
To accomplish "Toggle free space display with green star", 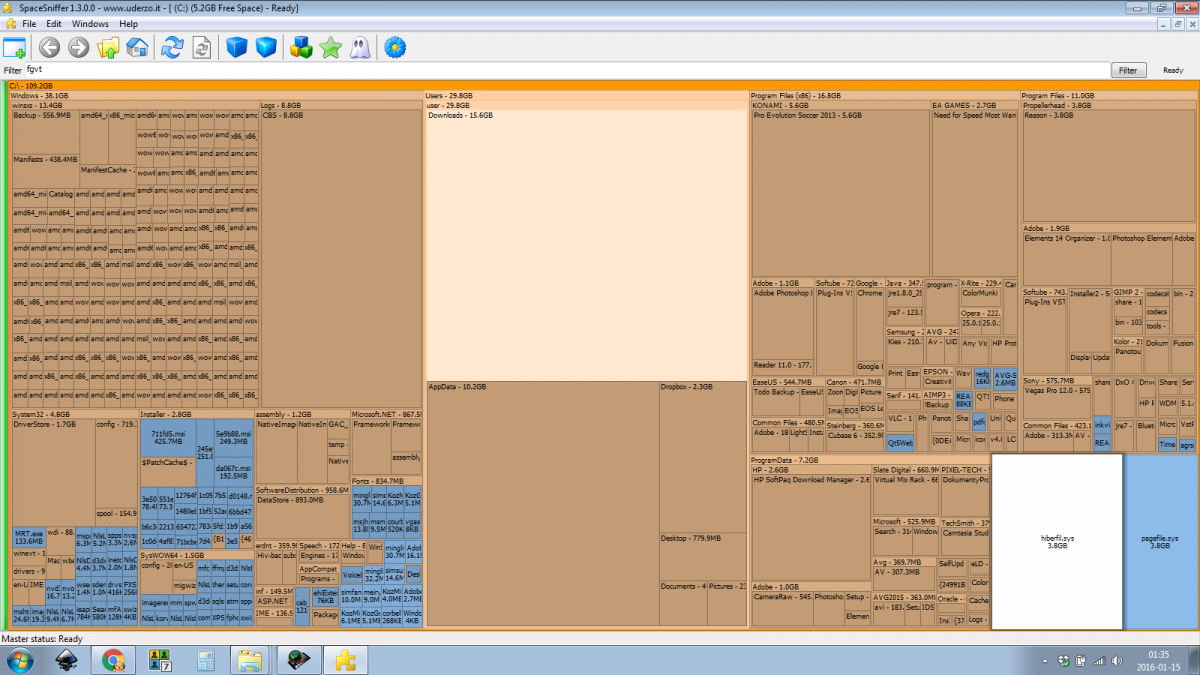I will (x=330, y=47).
